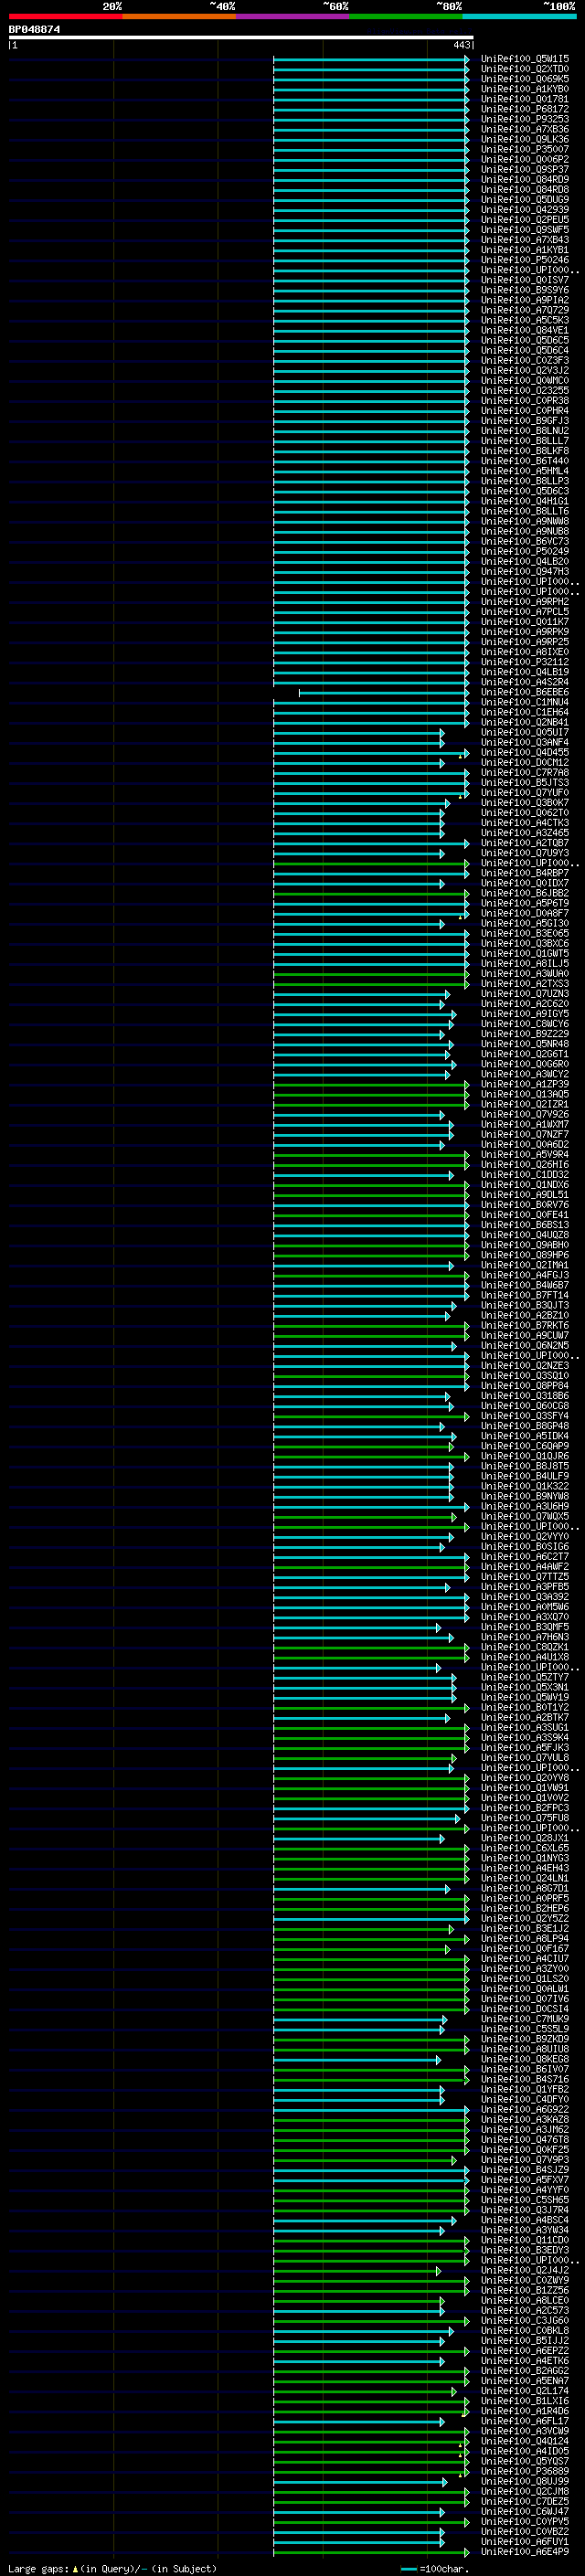This screenshot has height=2576, width=585.
Task: Open hit UniRef100_Q4D455
Action: (525, 753)
